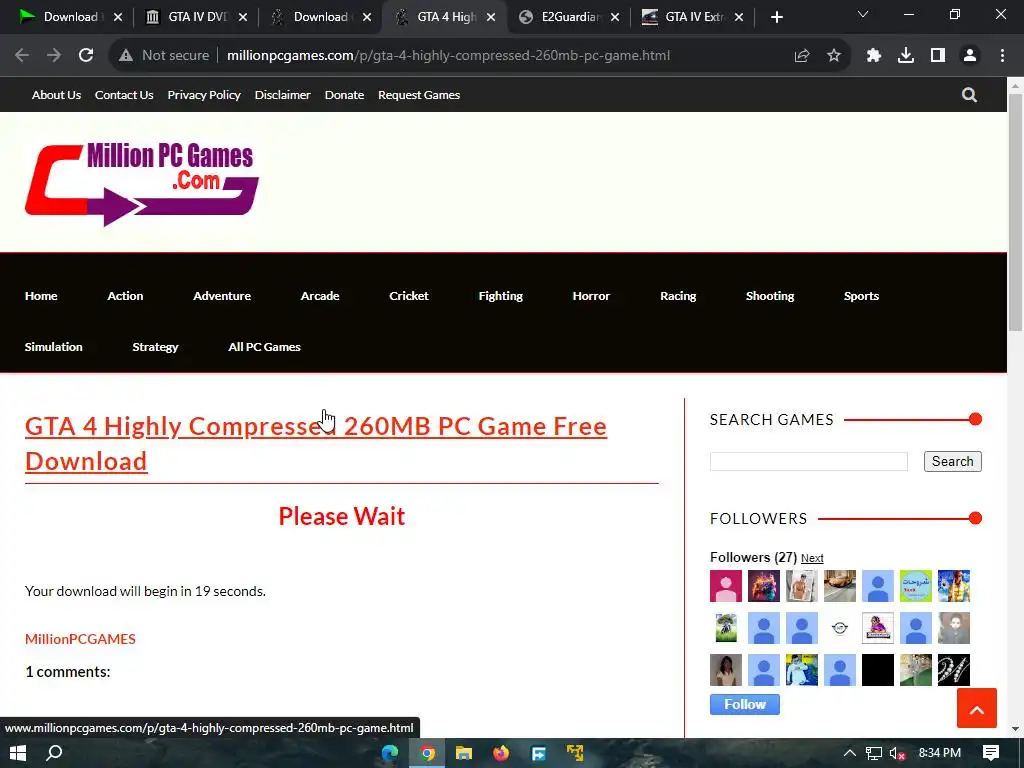
Task: Open the Contact Us page
Action: point(124,95)
